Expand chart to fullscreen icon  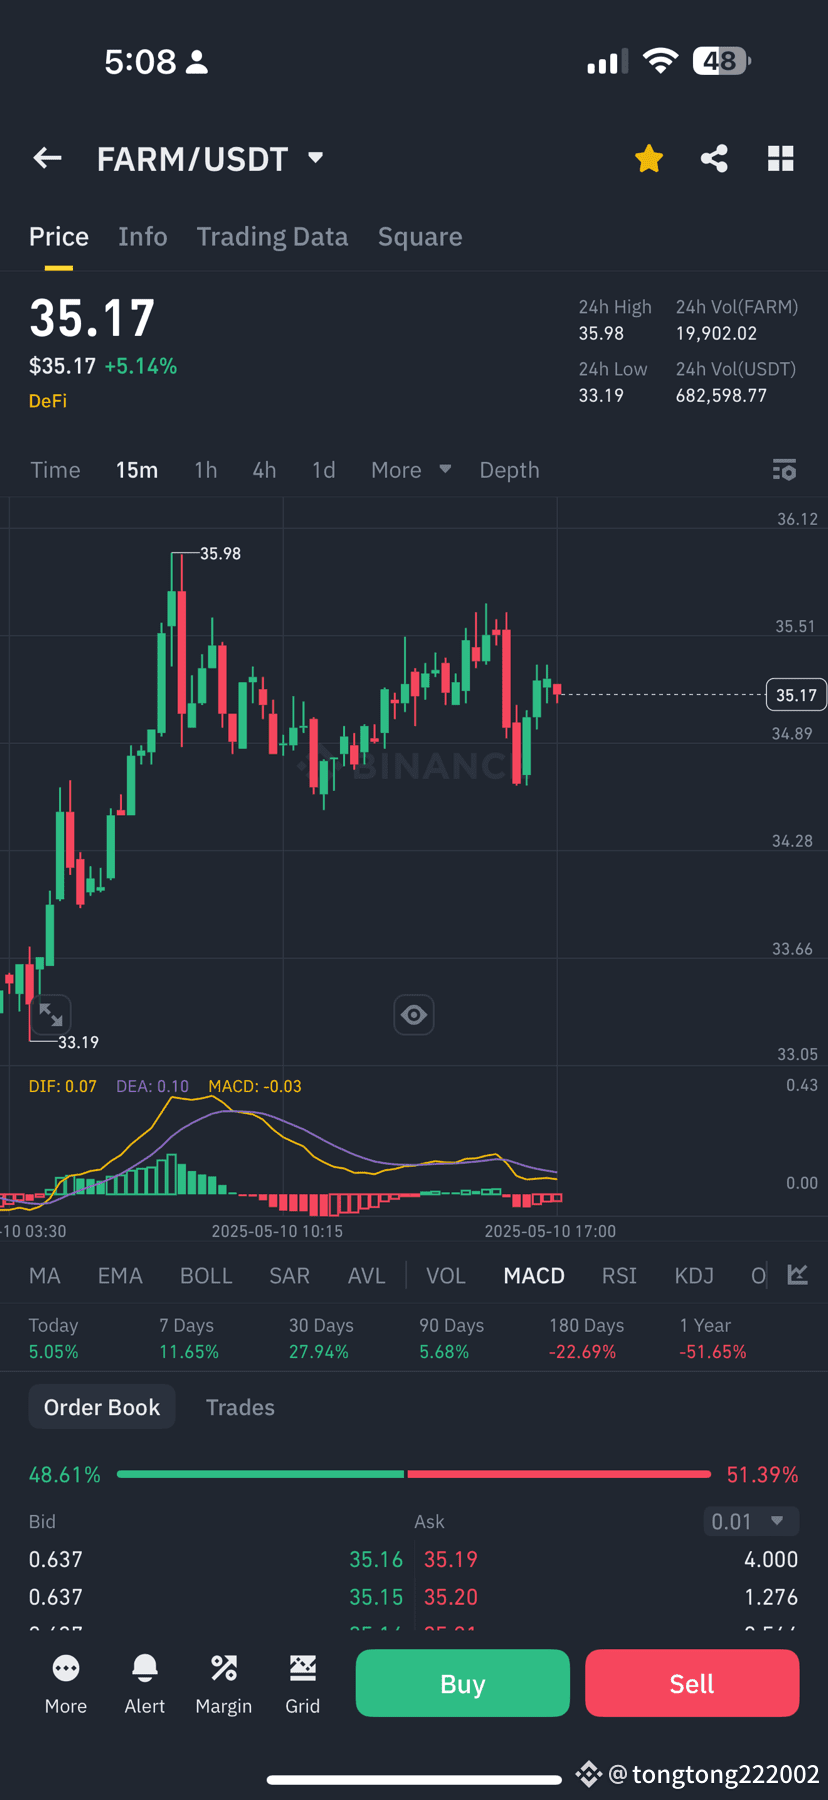[x=51, y=1015]
